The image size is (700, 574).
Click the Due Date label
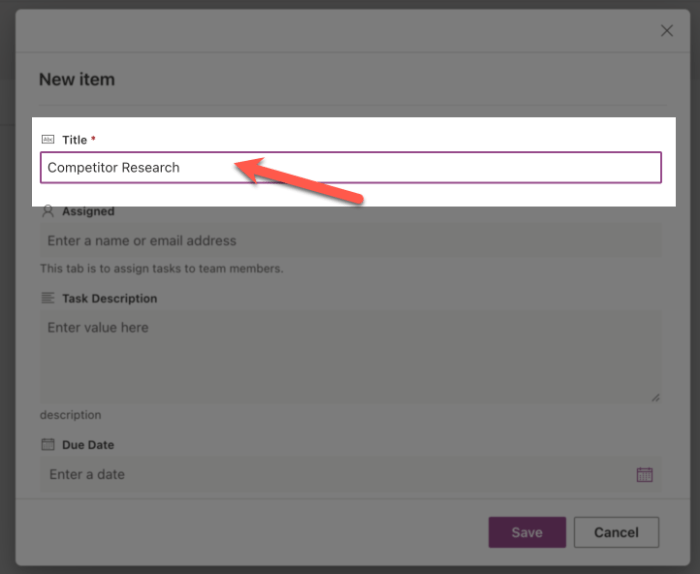88,445
